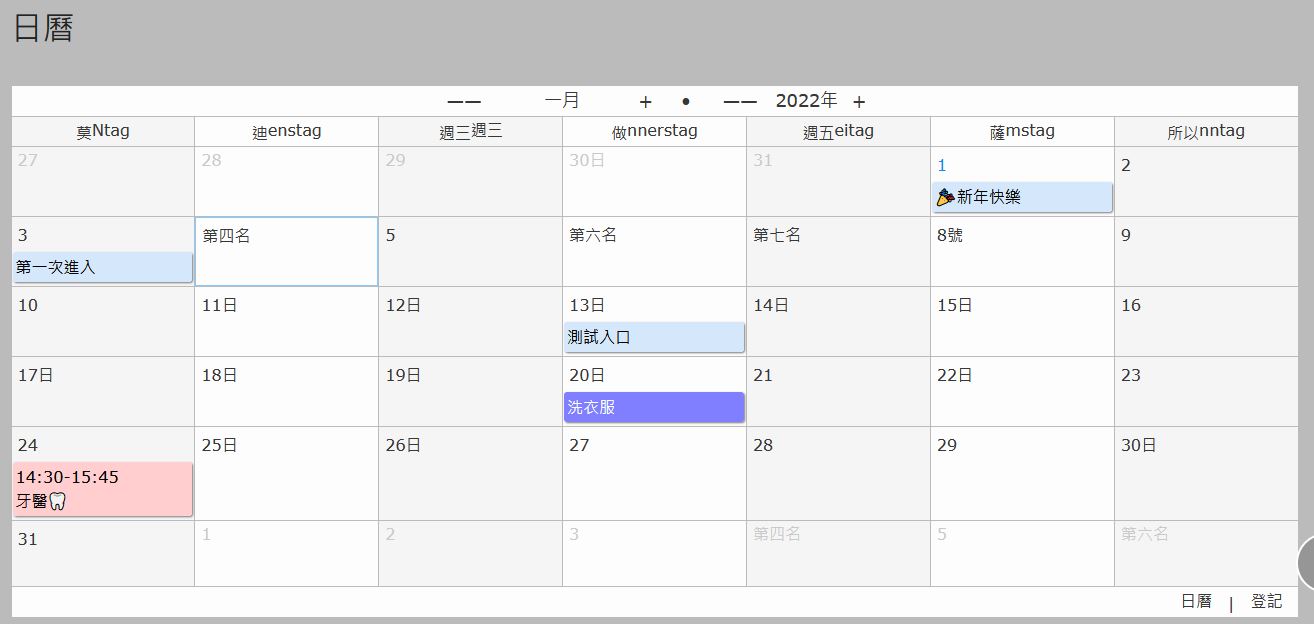Decrease the year with minus button
1314x624 pixels.
[x=740, y=102]
